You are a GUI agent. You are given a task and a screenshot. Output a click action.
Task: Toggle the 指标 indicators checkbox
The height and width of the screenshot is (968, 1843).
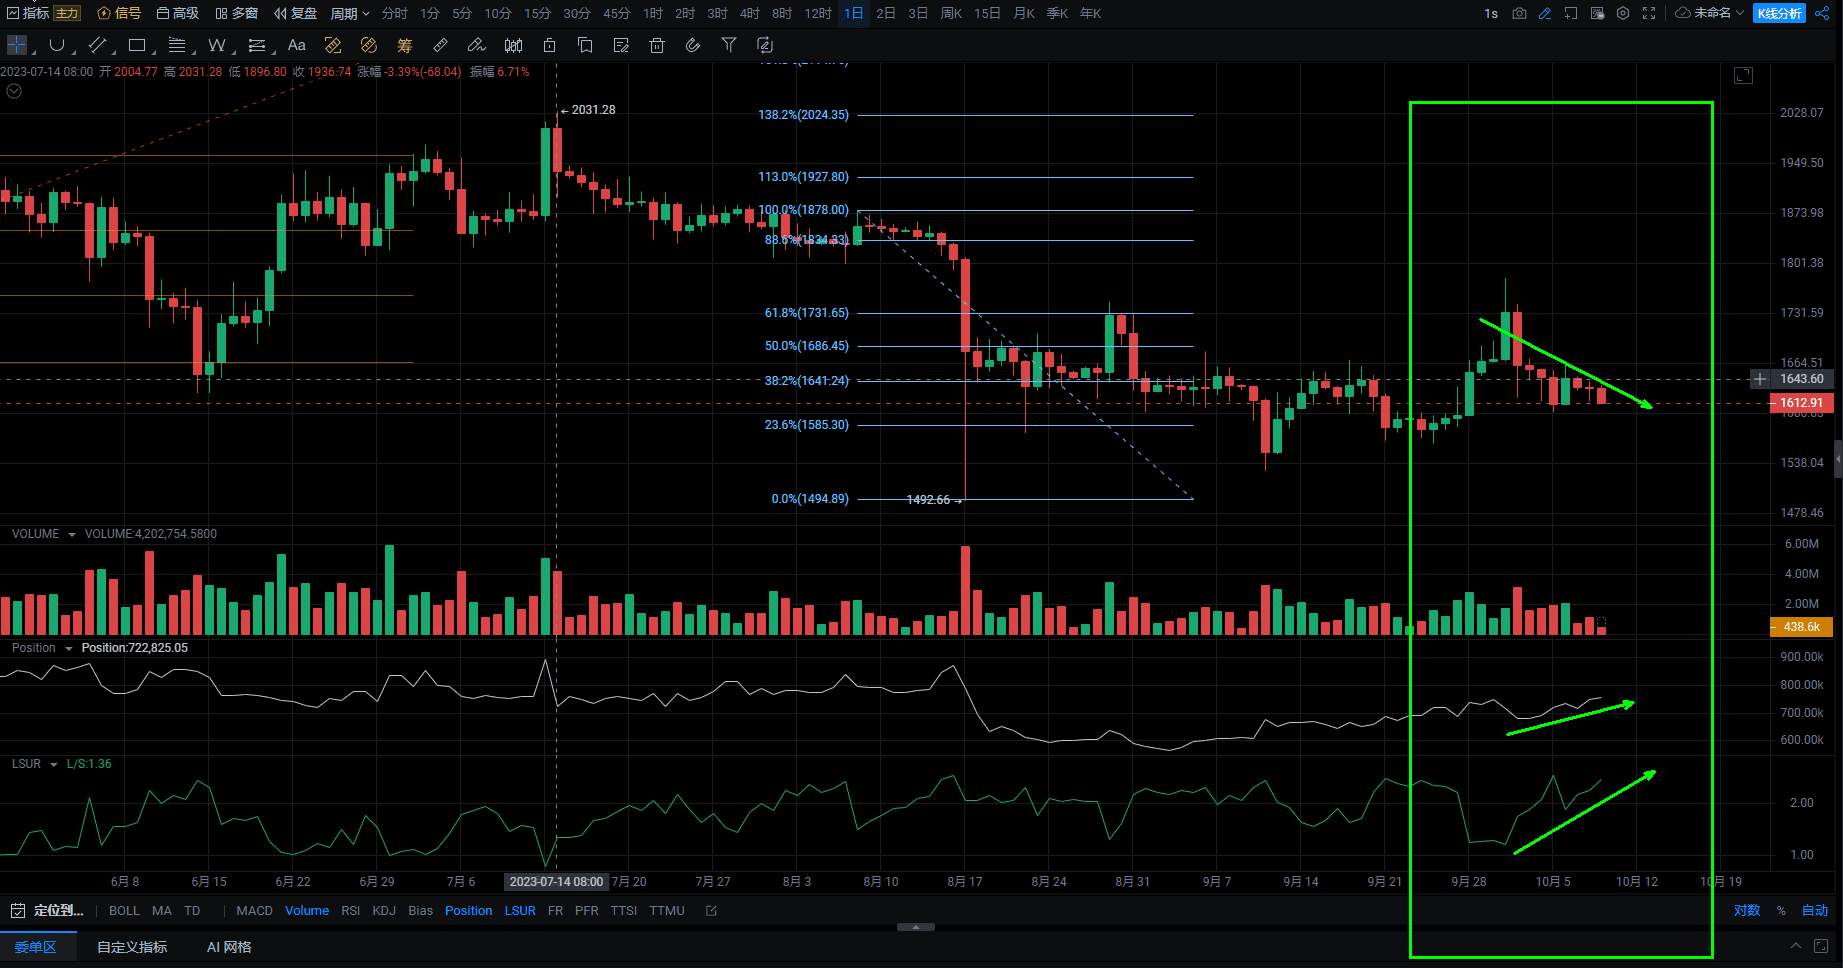click(x=28, y=13)
